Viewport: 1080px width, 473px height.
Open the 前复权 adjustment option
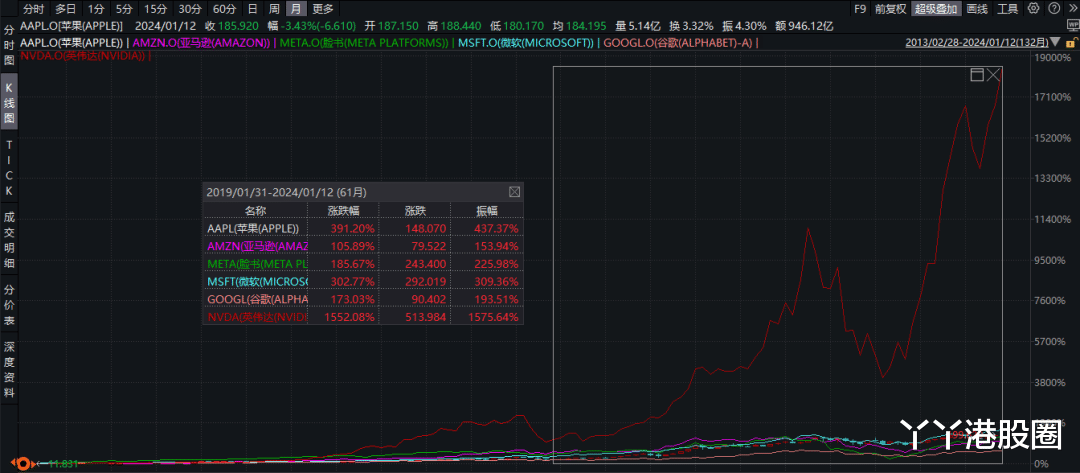891,9
